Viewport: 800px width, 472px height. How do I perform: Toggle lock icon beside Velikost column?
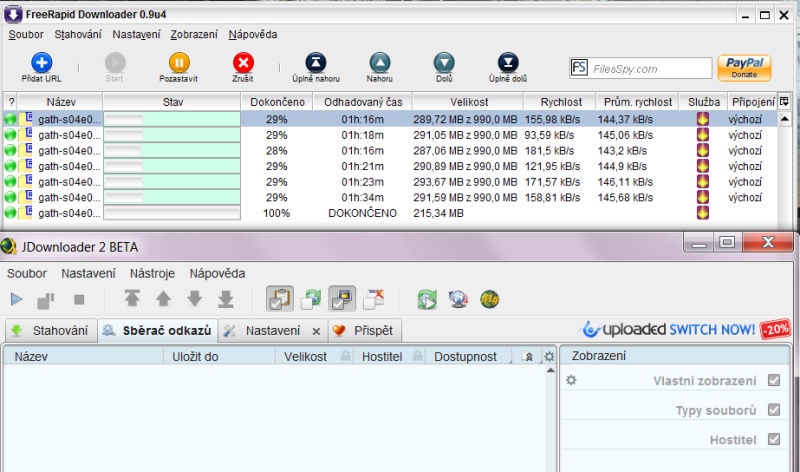[345, 356]
